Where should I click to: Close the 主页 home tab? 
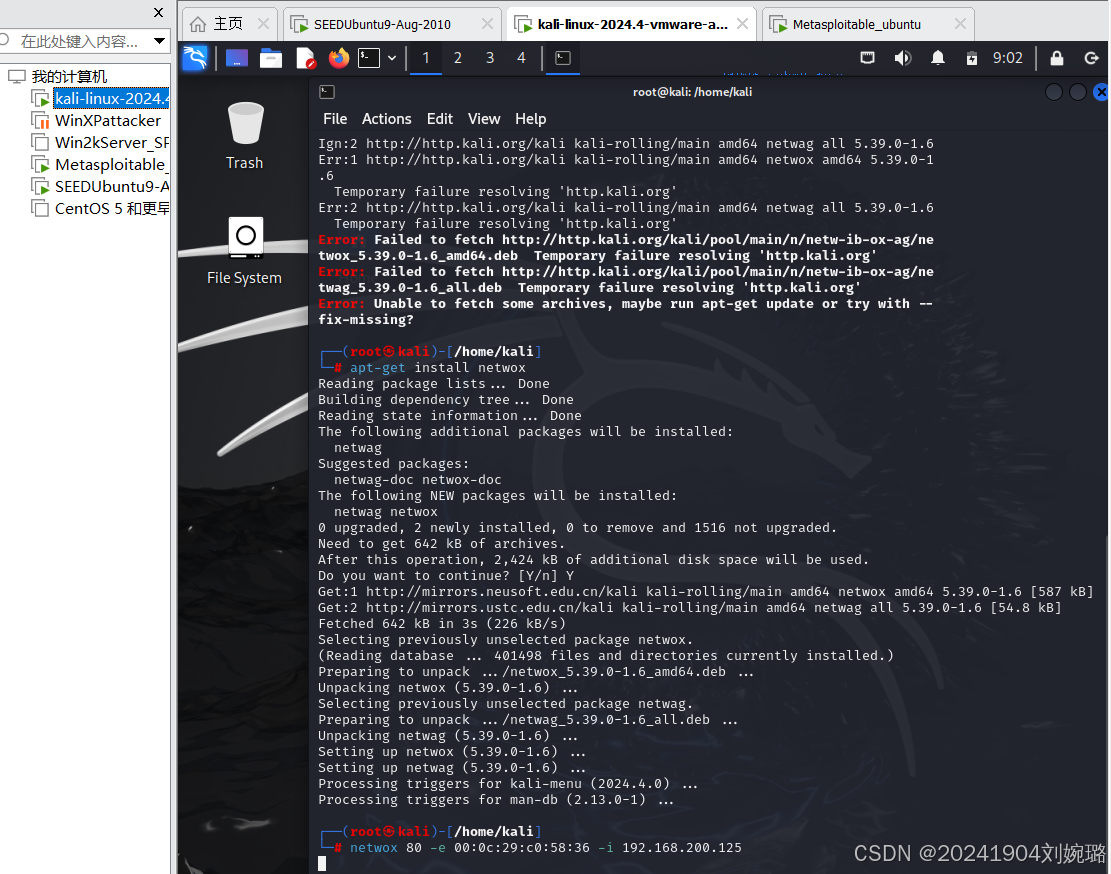tap(264, 24)
